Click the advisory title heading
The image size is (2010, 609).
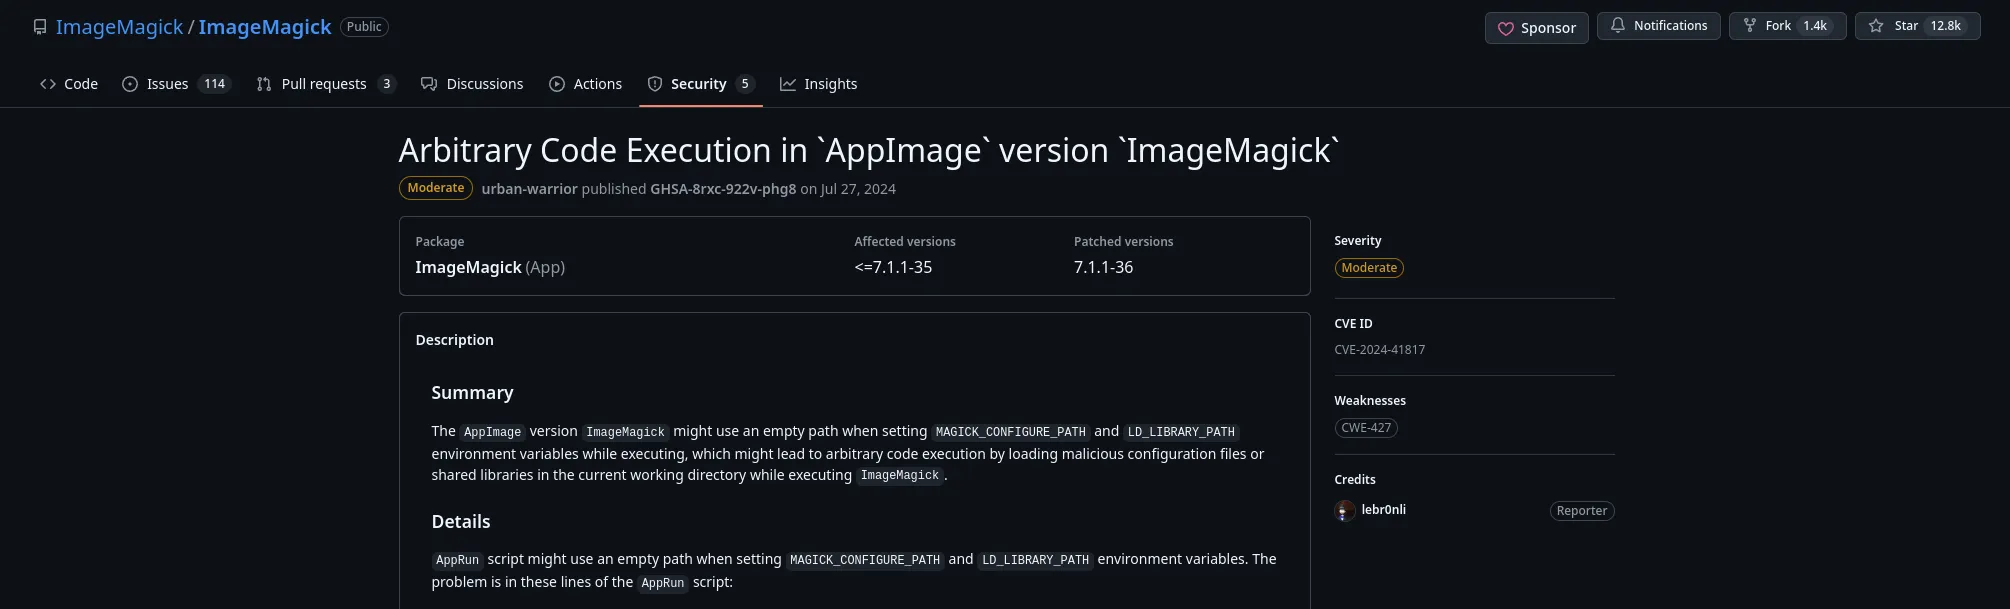[x=868, y=150]
